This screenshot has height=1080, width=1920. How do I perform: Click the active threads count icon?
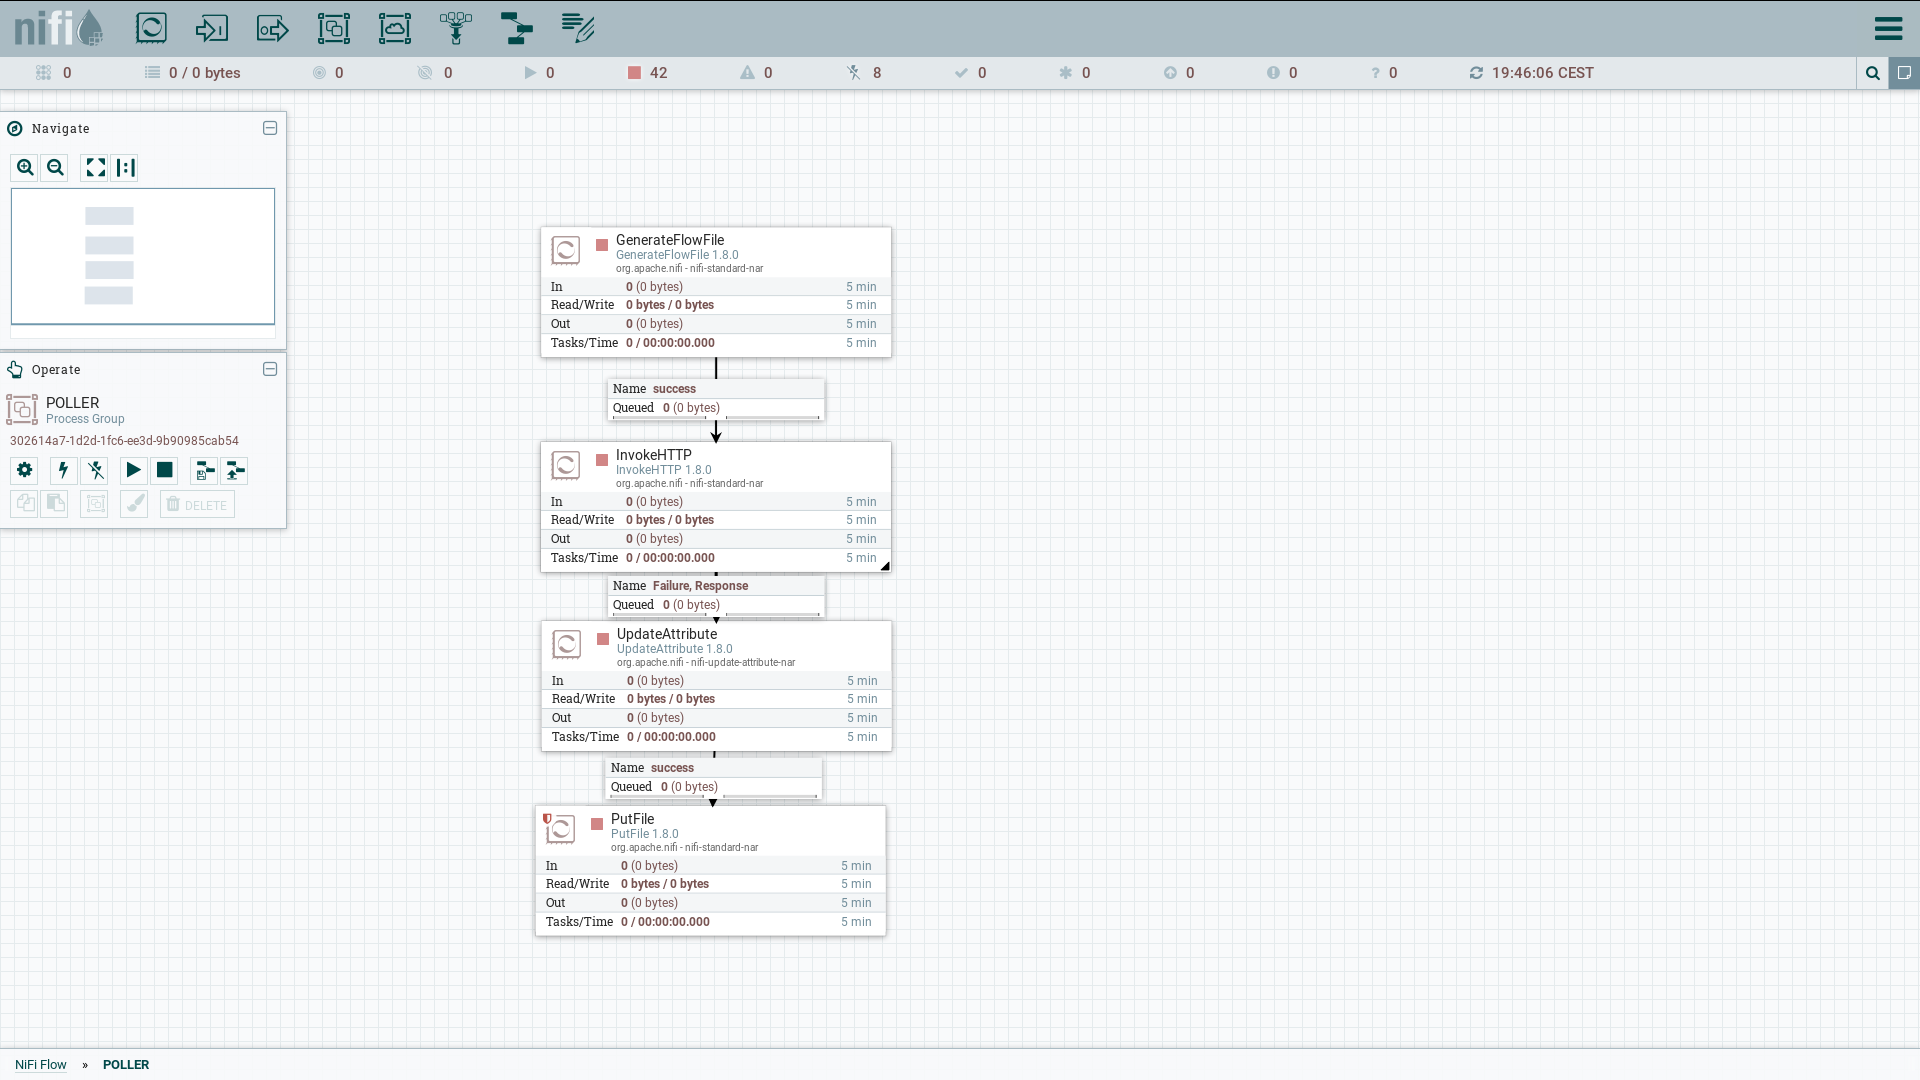click(43, 73)
